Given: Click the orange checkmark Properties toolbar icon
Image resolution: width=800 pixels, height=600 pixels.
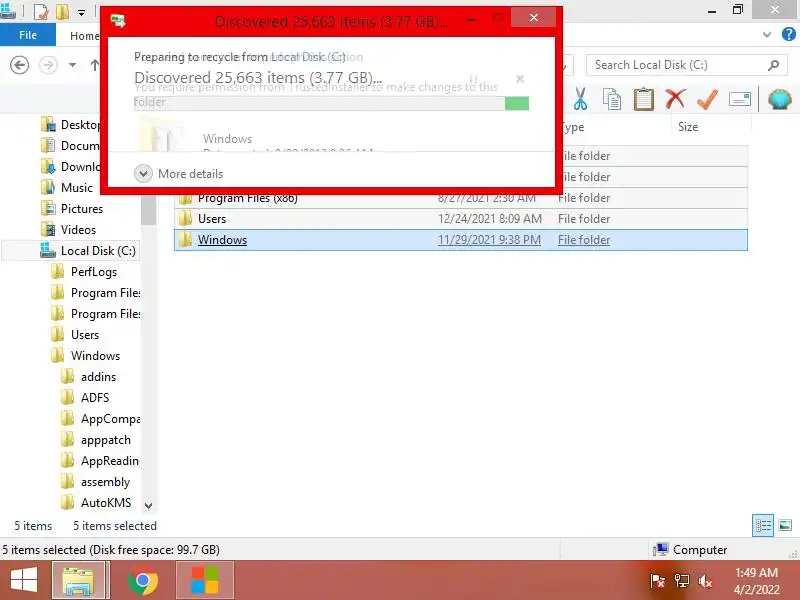Looking at the screenshot, I should tap(707, 99).
